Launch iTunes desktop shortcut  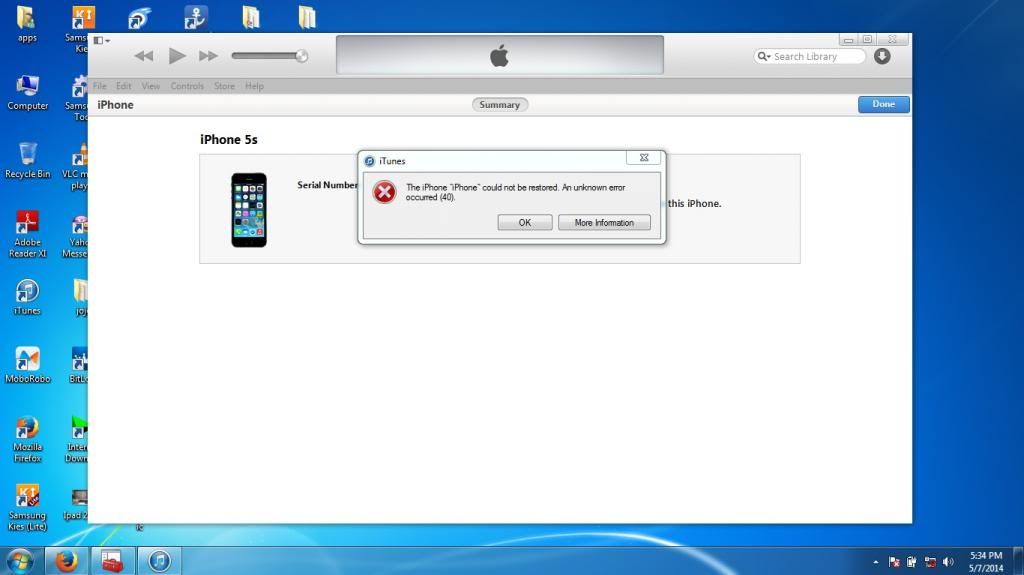click(x=27, y=297)
